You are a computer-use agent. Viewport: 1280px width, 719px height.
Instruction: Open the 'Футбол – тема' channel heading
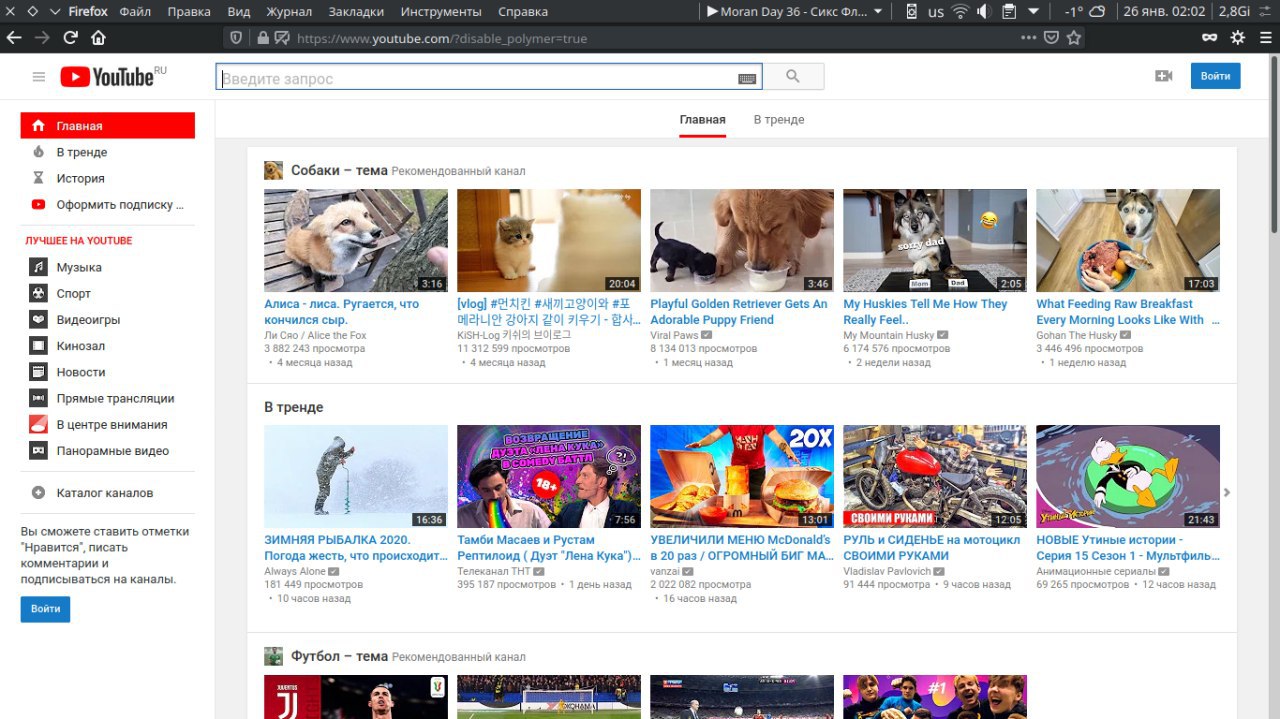click(339, 656)
